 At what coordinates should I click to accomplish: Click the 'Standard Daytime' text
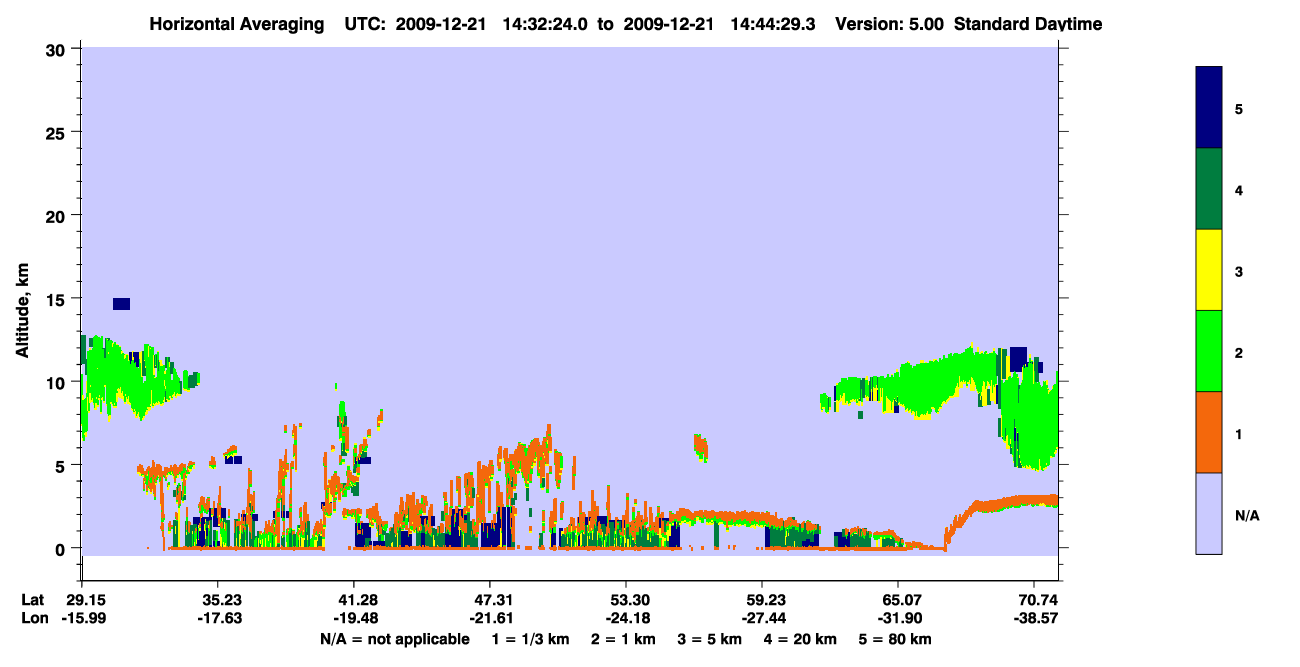1028,24
